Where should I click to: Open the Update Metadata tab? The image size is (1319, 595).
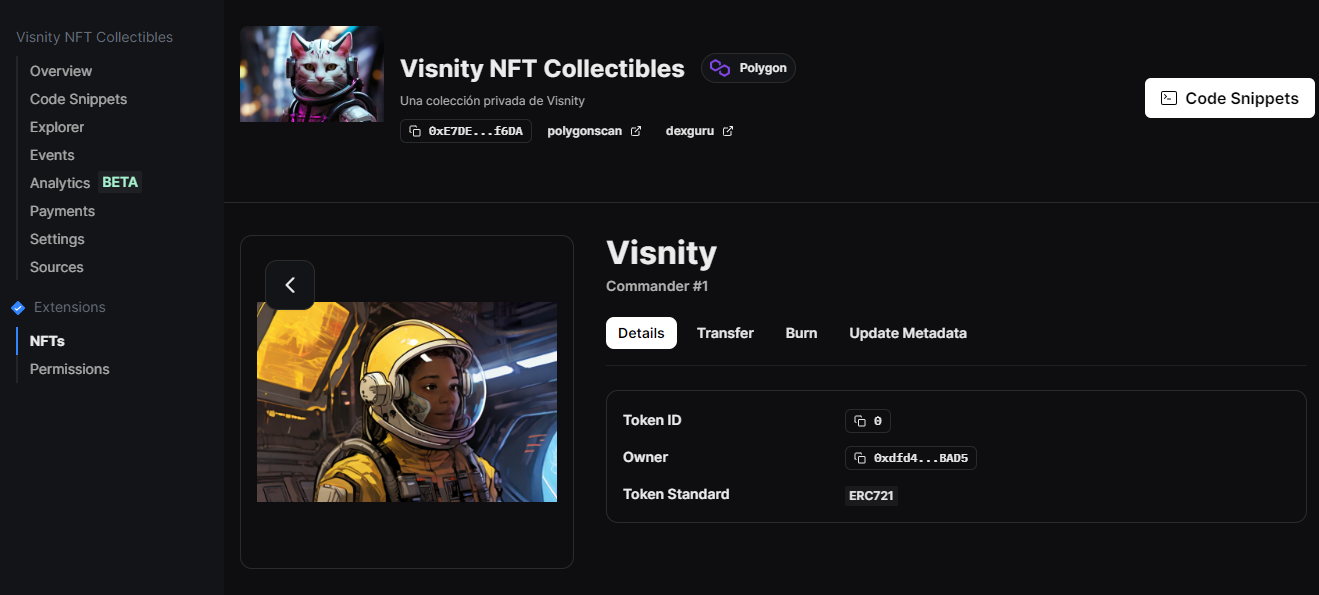click(908, 333)
